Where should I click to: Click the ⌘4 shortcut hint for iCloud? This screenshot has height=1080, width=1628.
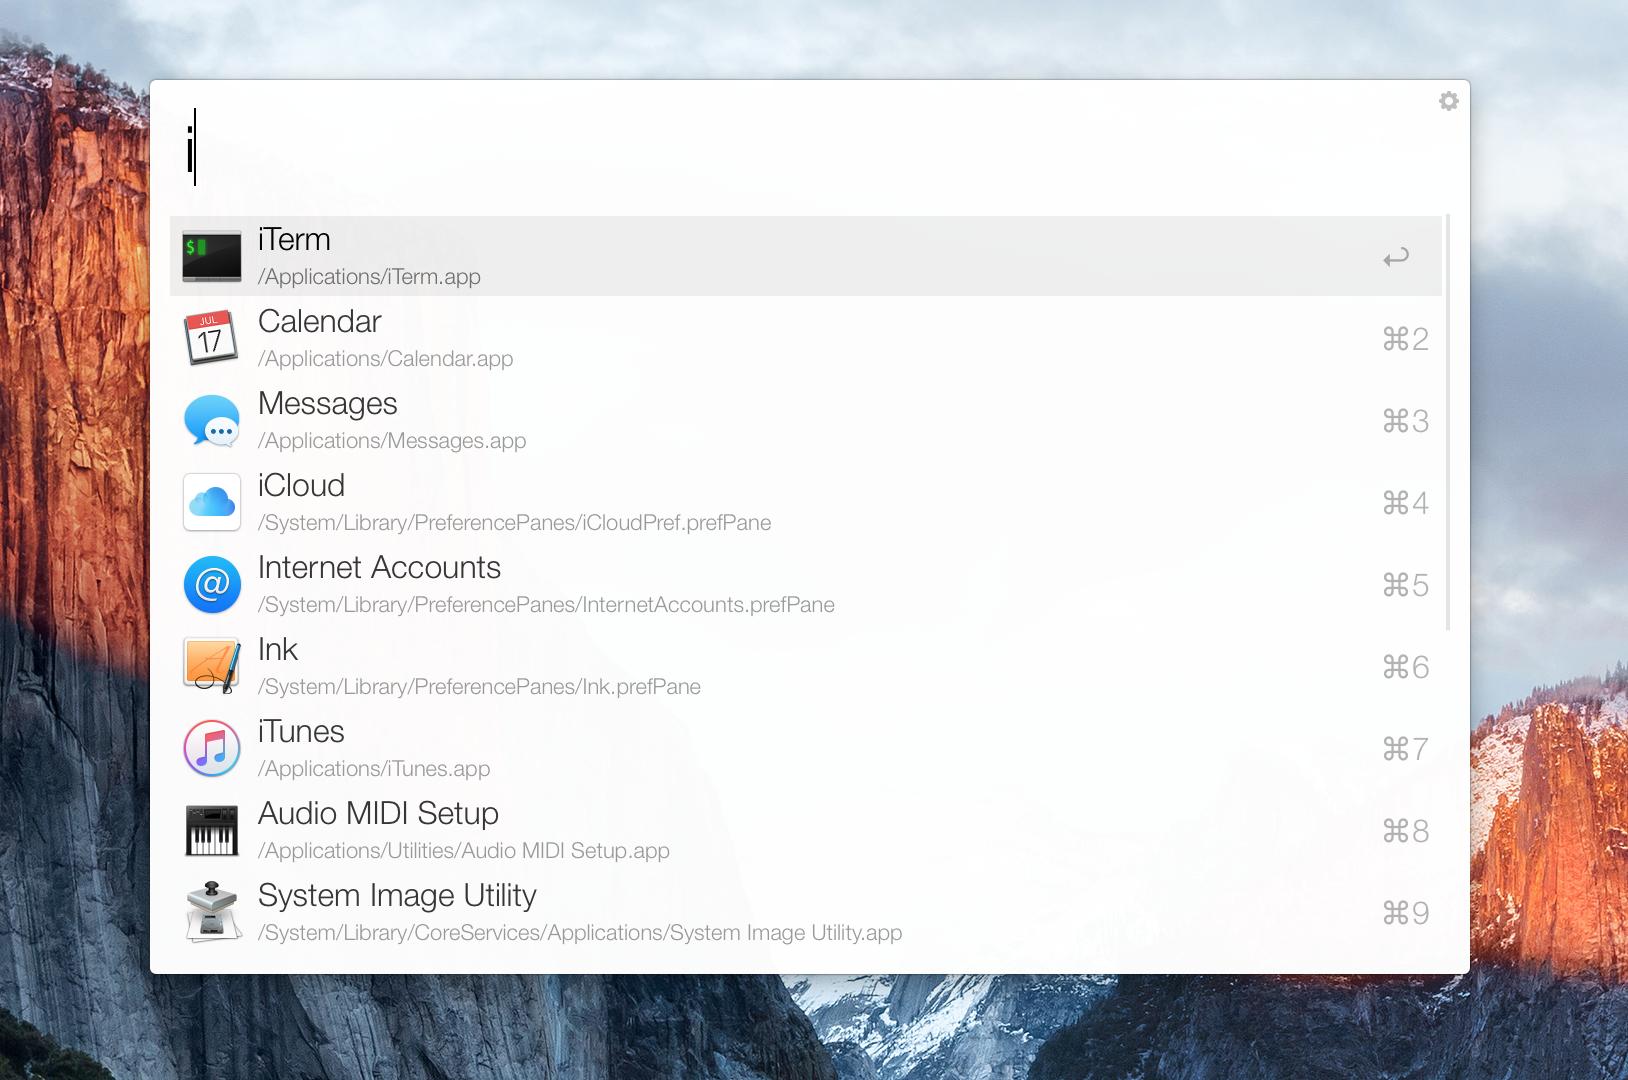[1405, 503]
